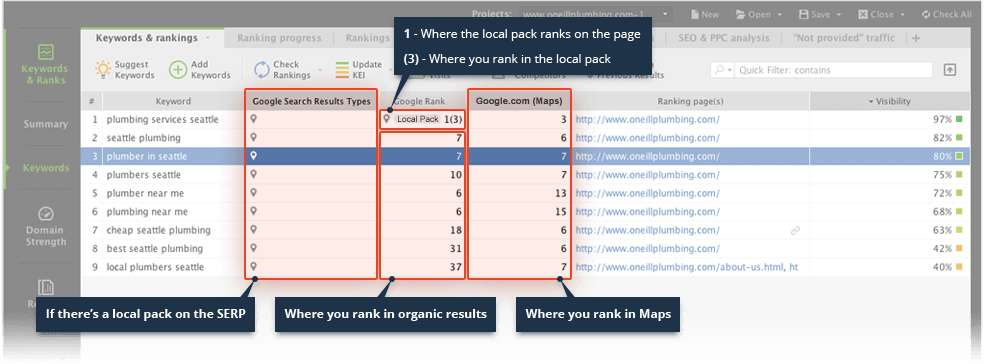Click the pin icon for local plumbers seattle
This screenshot has height=364, width=984.
click(253, 267)
